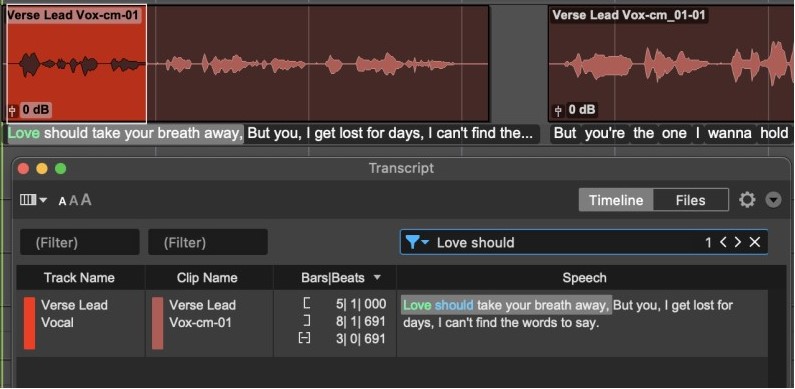Click the red track color swatch

tap(29, 323)
